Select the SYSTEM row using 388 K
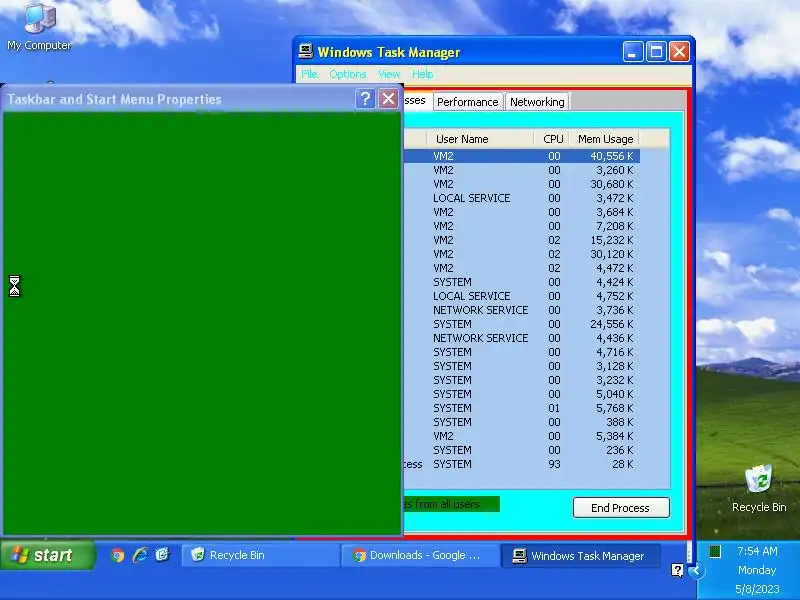 (521, 422)
